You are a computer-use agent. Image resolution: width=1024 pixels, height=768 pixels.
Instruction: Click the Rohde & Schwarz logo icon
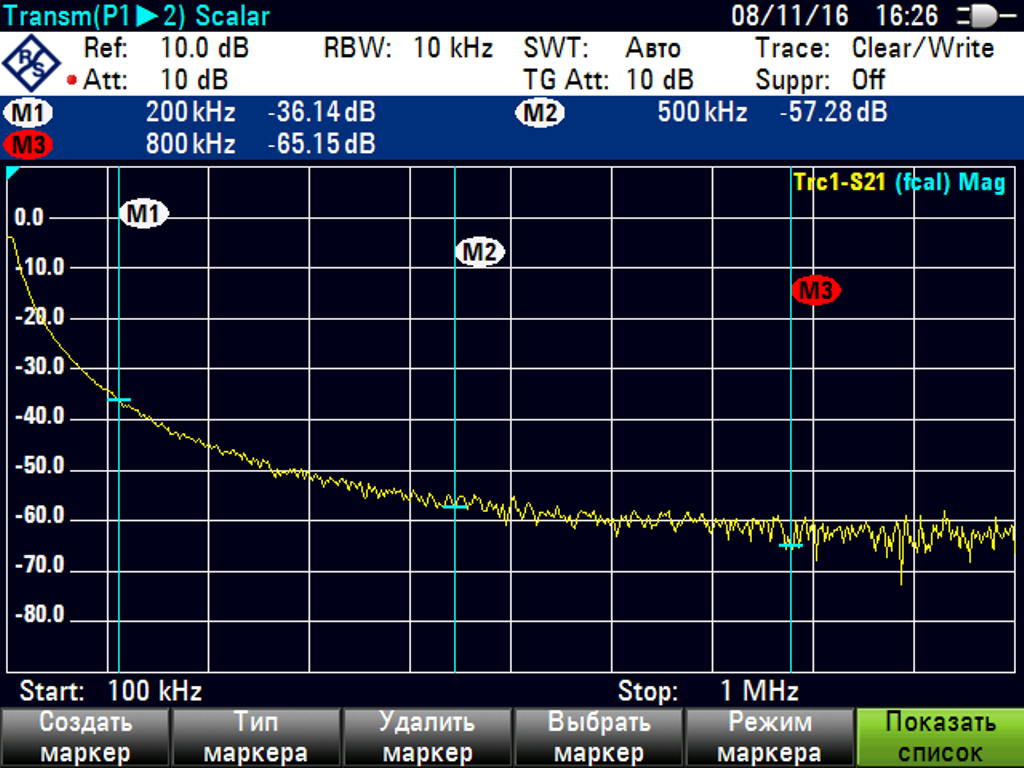[32, 63]
